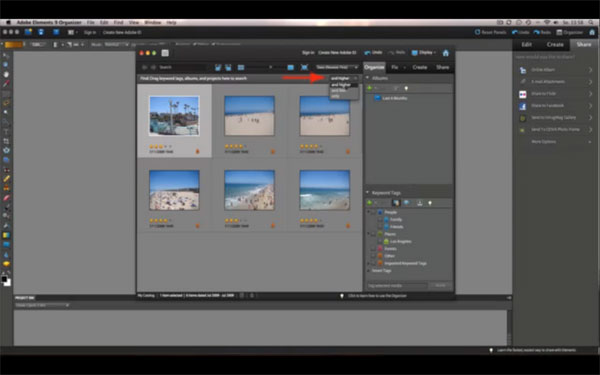Image resolution: width=600 pixels, height=375 pixels.
Task: Tick the Other keyword tag checkbox
Action: (x=373, y=256)
